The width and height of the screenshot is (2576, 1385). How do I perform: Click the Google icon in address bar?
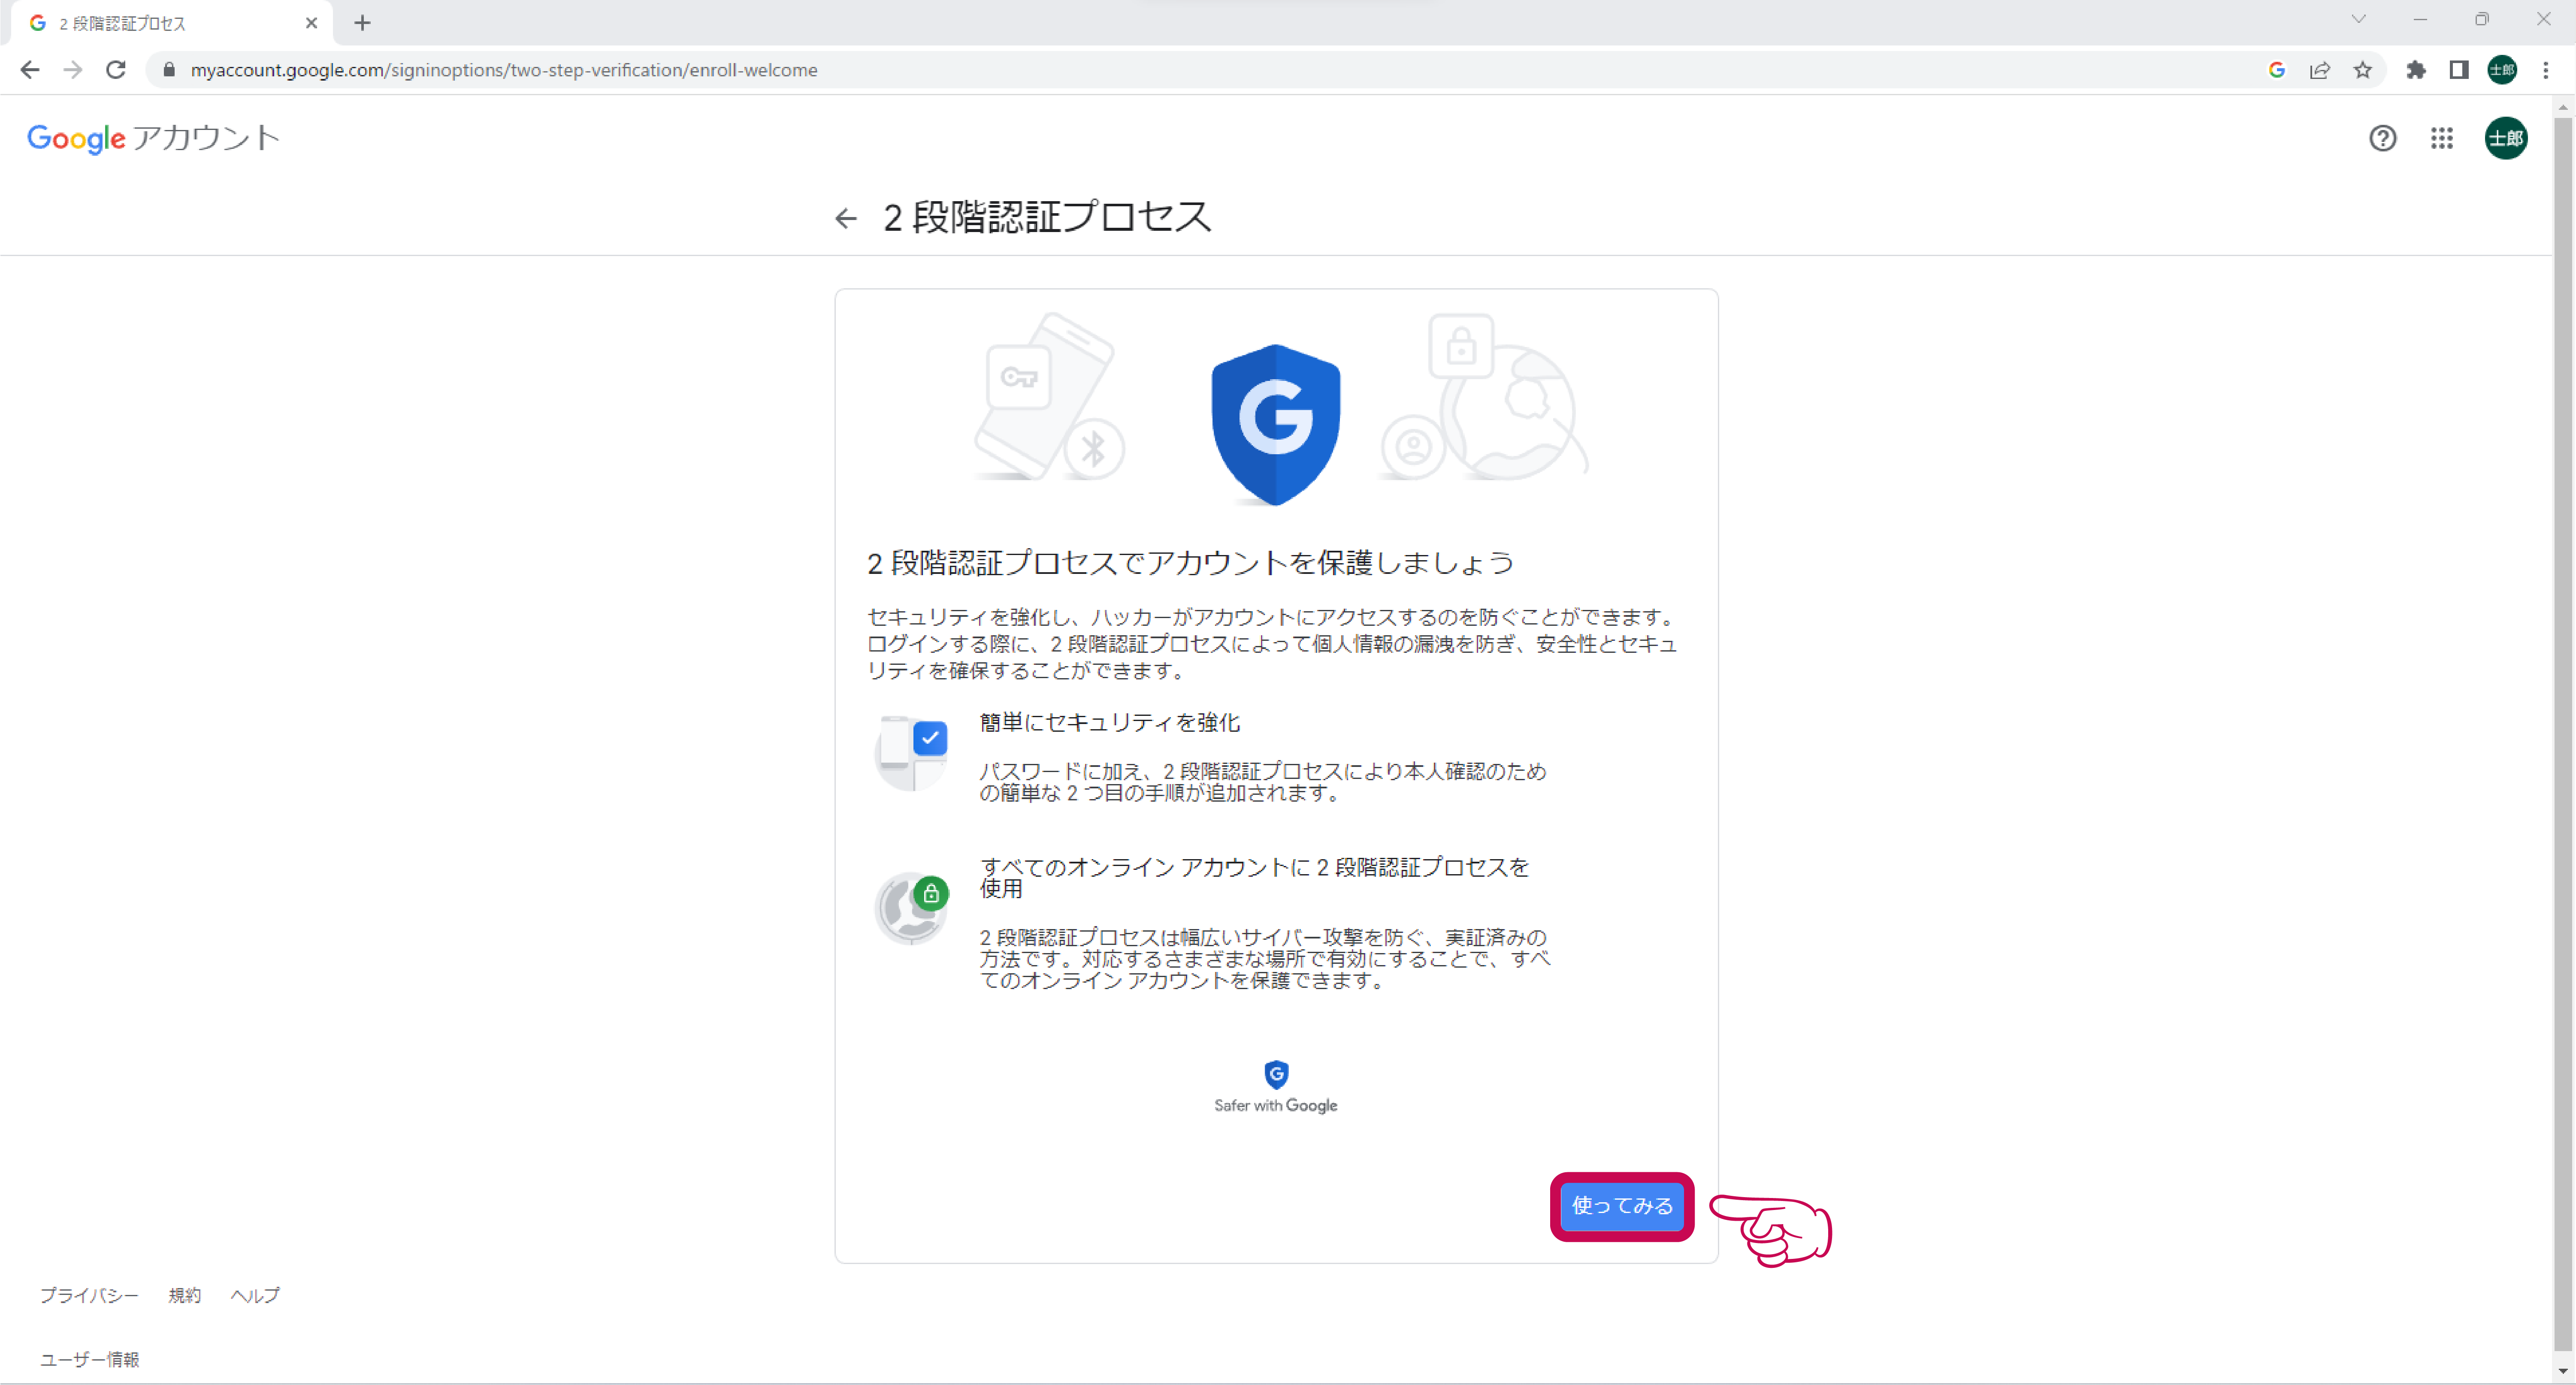[x=2277, y=70]
